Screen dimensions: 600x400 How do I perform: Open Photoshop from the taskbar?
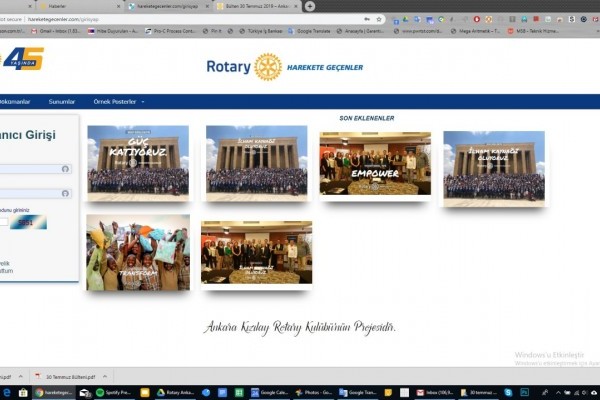pyautogui.click(x=524, y=392)
